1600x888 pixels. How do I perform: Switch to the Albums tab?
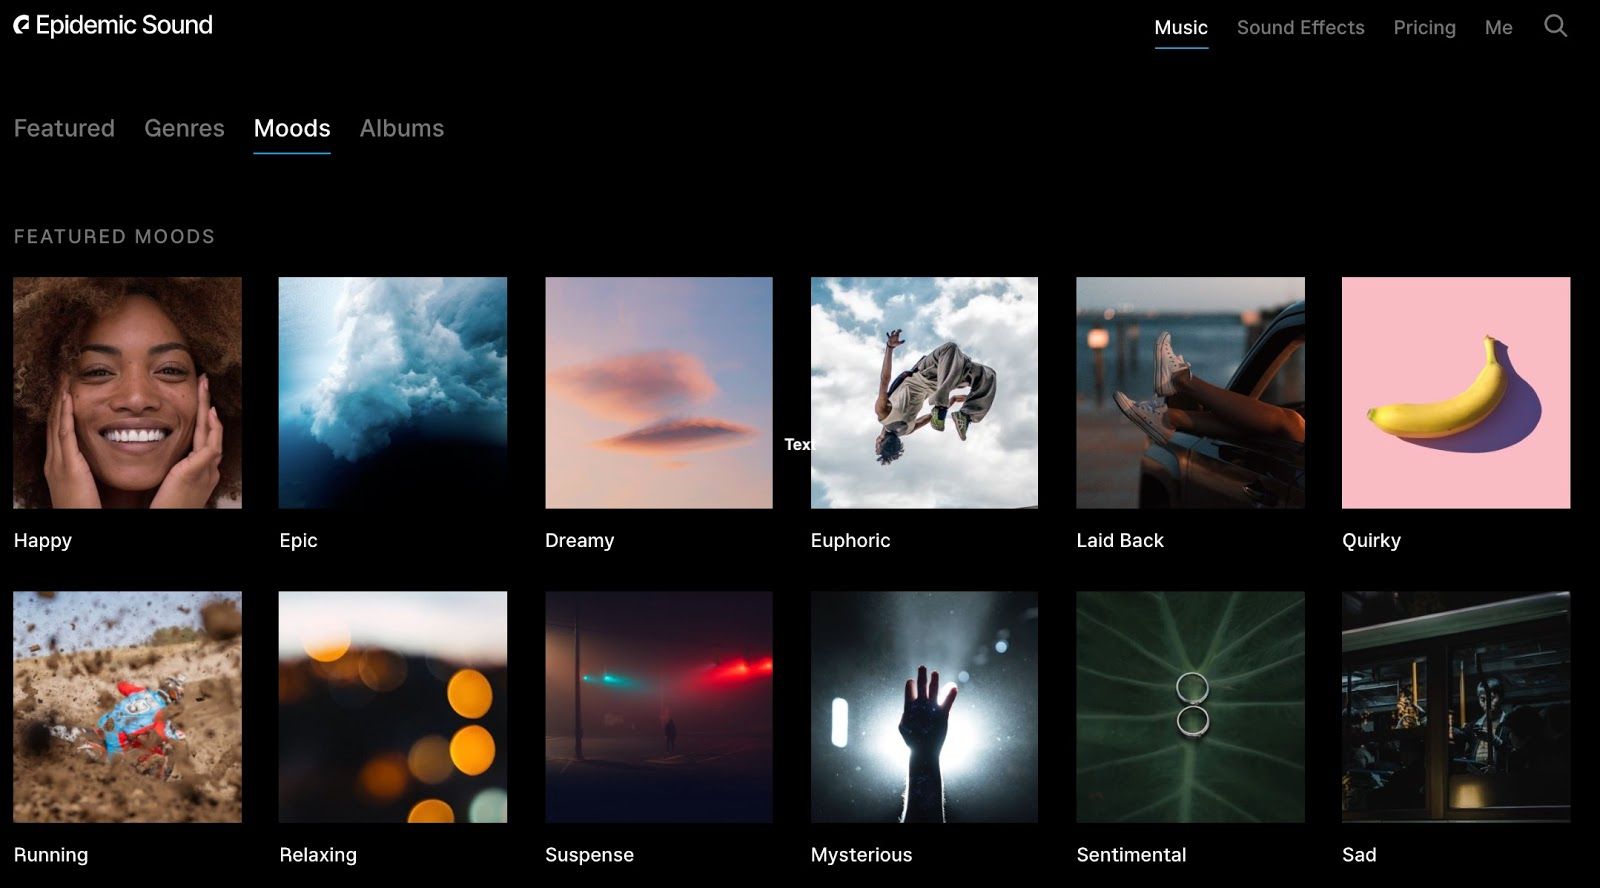click(x=401, y=128)
